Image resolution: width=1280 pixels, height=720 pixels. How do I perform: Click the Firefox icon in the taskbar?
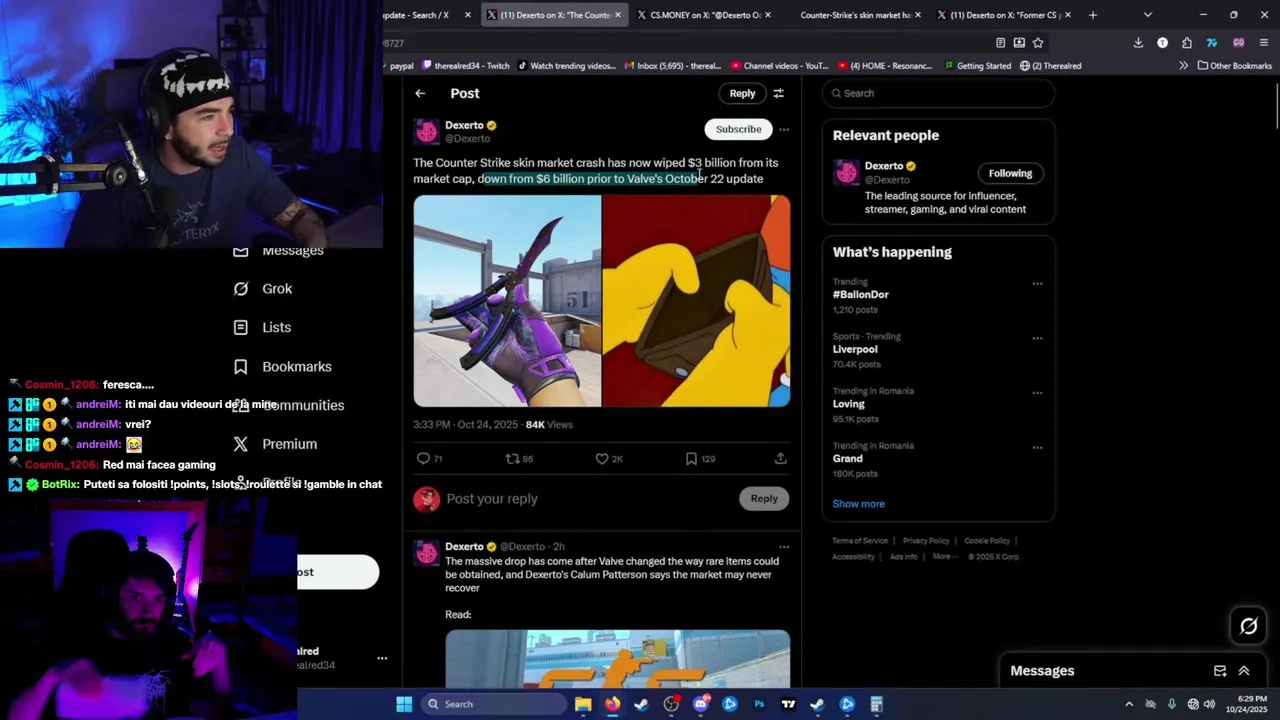click(612, 704)
